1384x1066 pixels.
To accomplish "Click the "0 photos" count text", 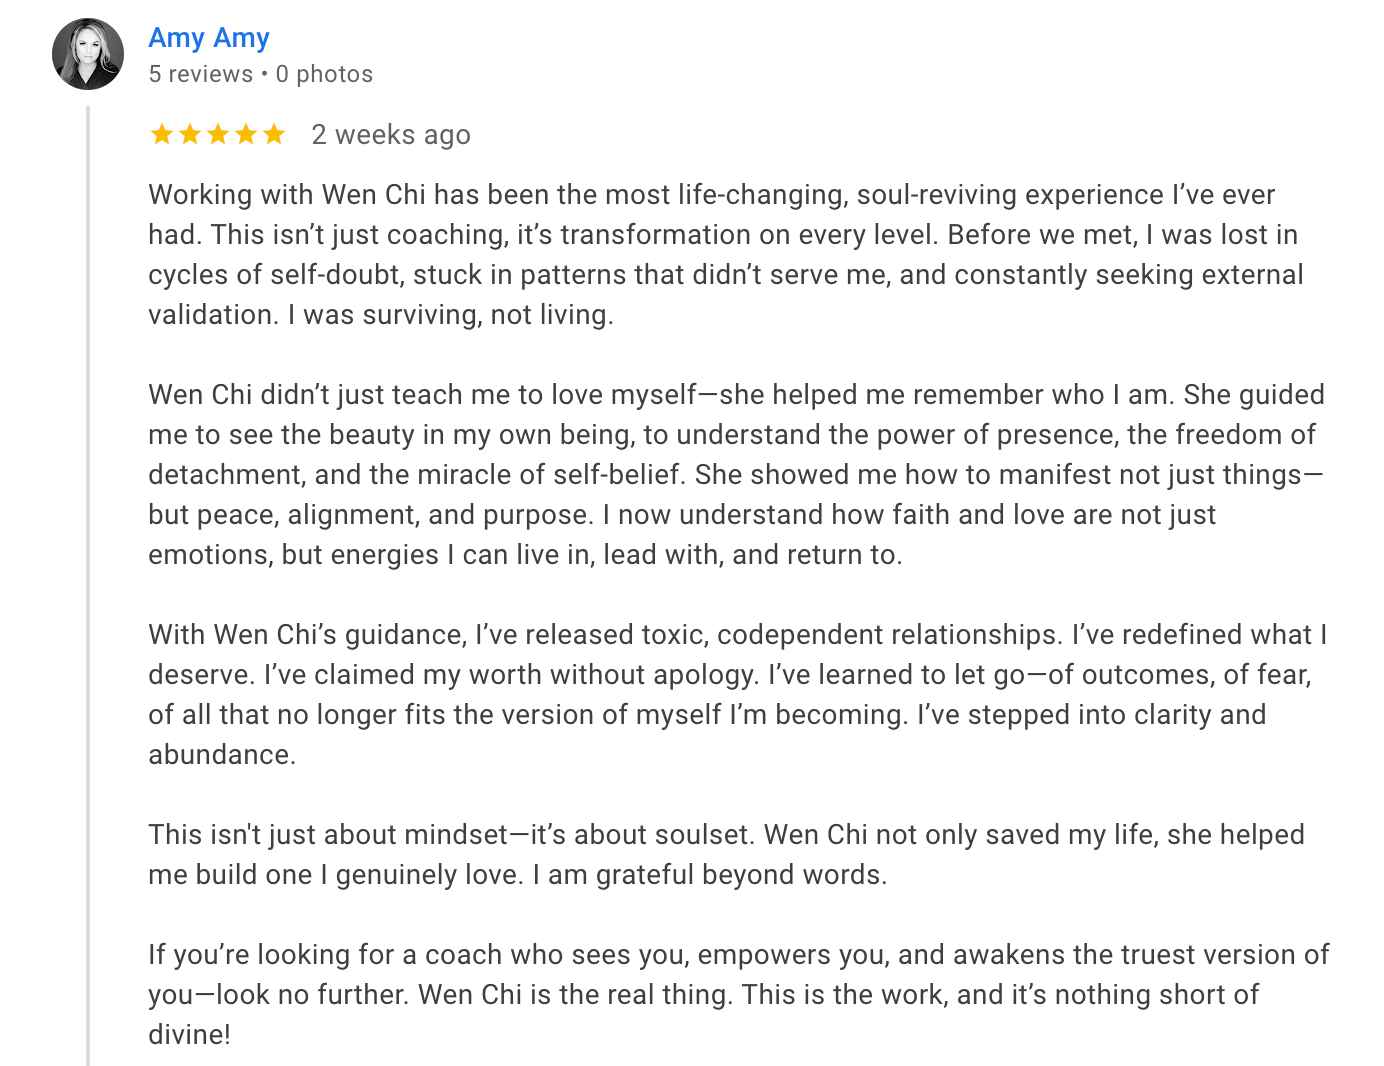I will pyautogui.click(x=324, y=74).
